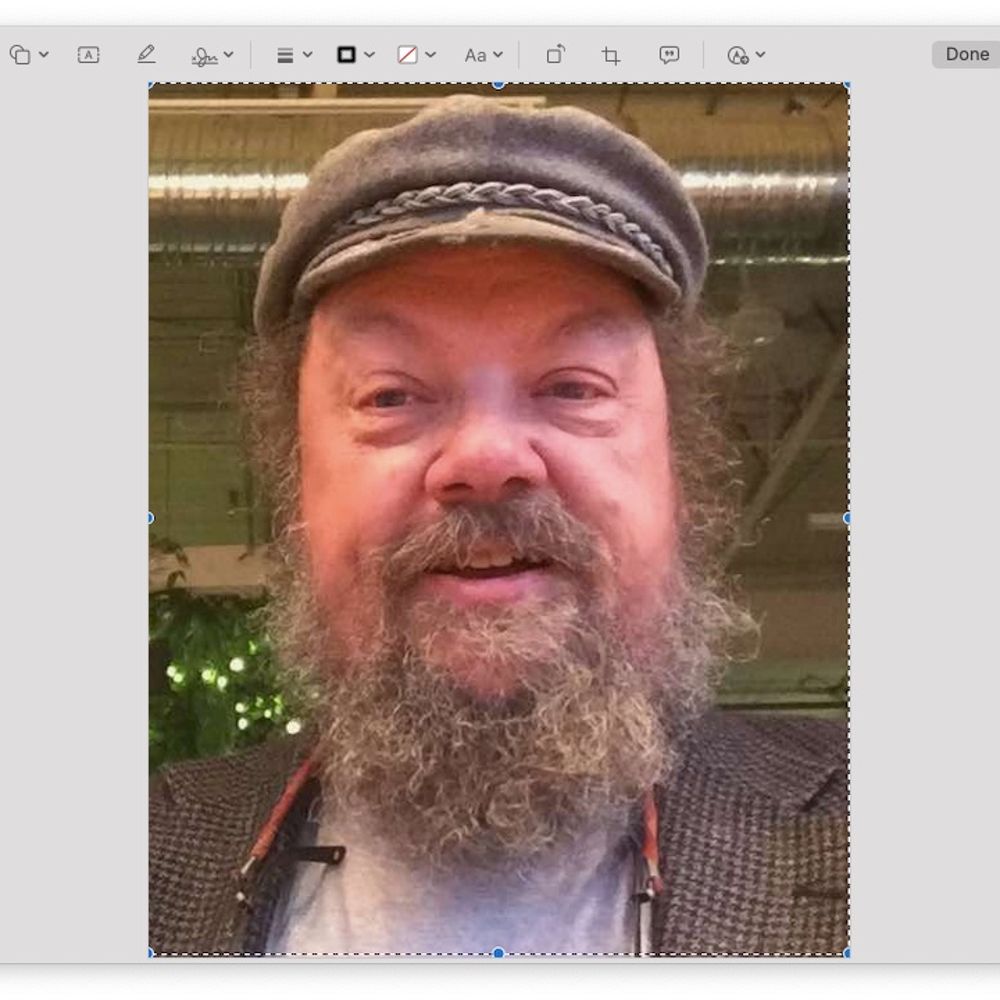Click the black Border Color swatch

[x=346, y=55]
